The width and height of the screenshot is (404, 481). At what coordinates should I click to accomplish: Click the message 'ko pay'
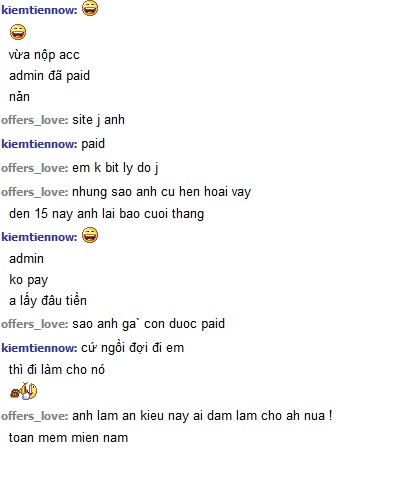point(29,280)
